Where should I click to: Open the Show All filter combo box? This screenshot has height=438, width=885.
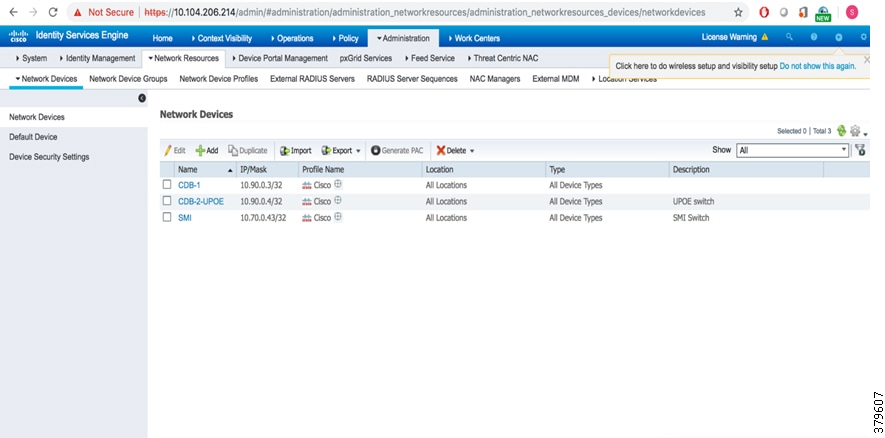[x=792, y=150]
